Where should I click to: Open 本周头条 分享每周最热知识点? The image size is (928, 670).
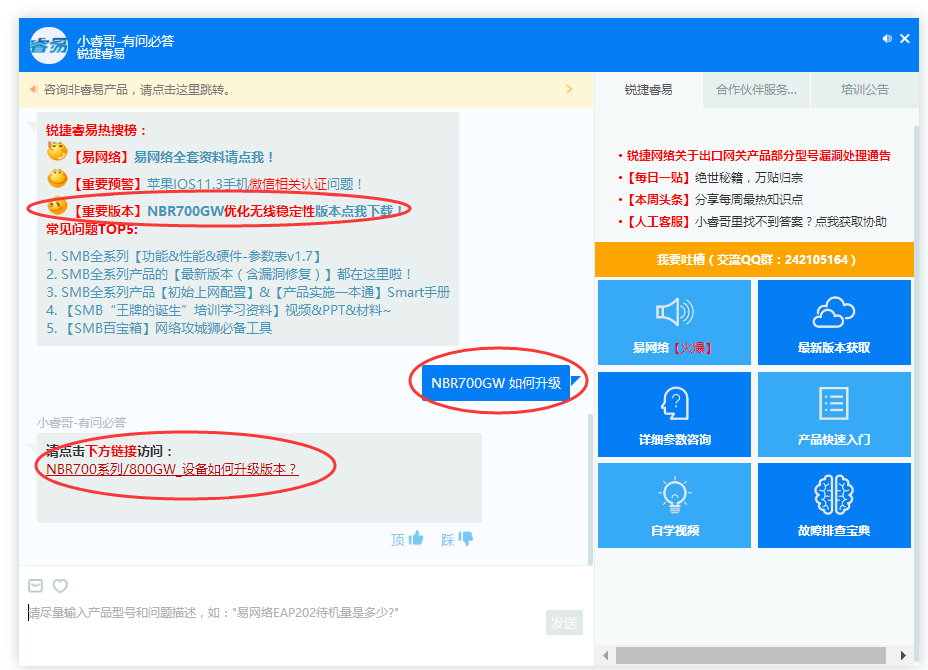click(x=714, y=199)
